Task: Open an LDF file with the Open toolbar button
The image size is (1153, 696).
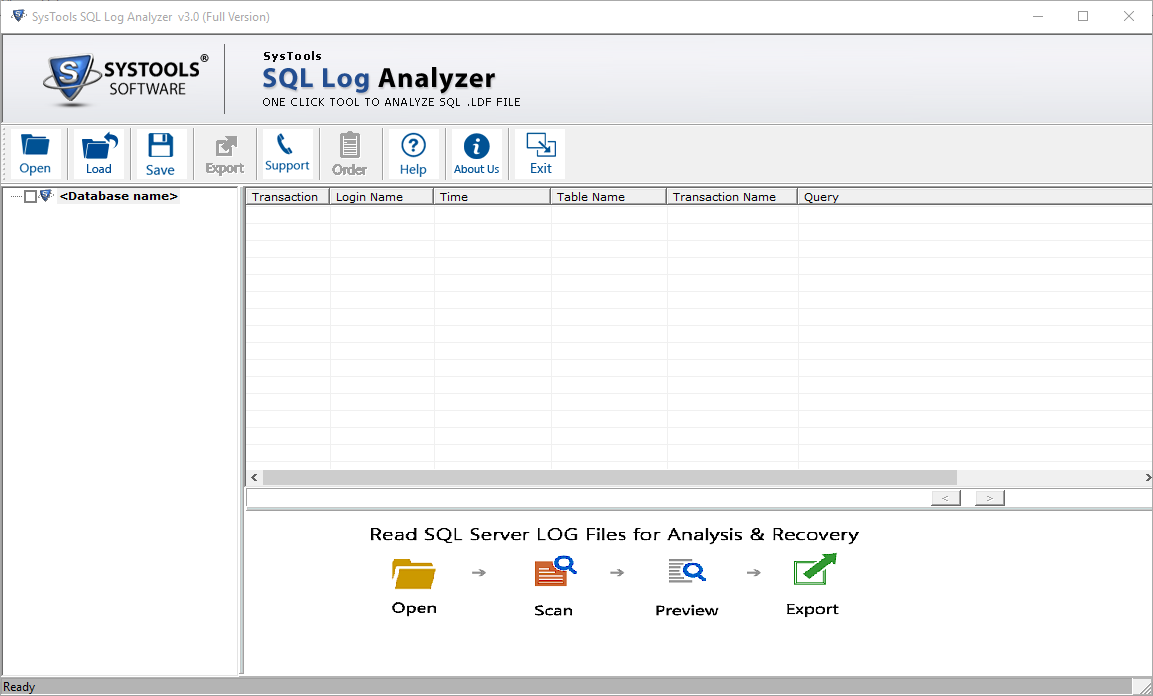Action: click(x=35, y=154)
